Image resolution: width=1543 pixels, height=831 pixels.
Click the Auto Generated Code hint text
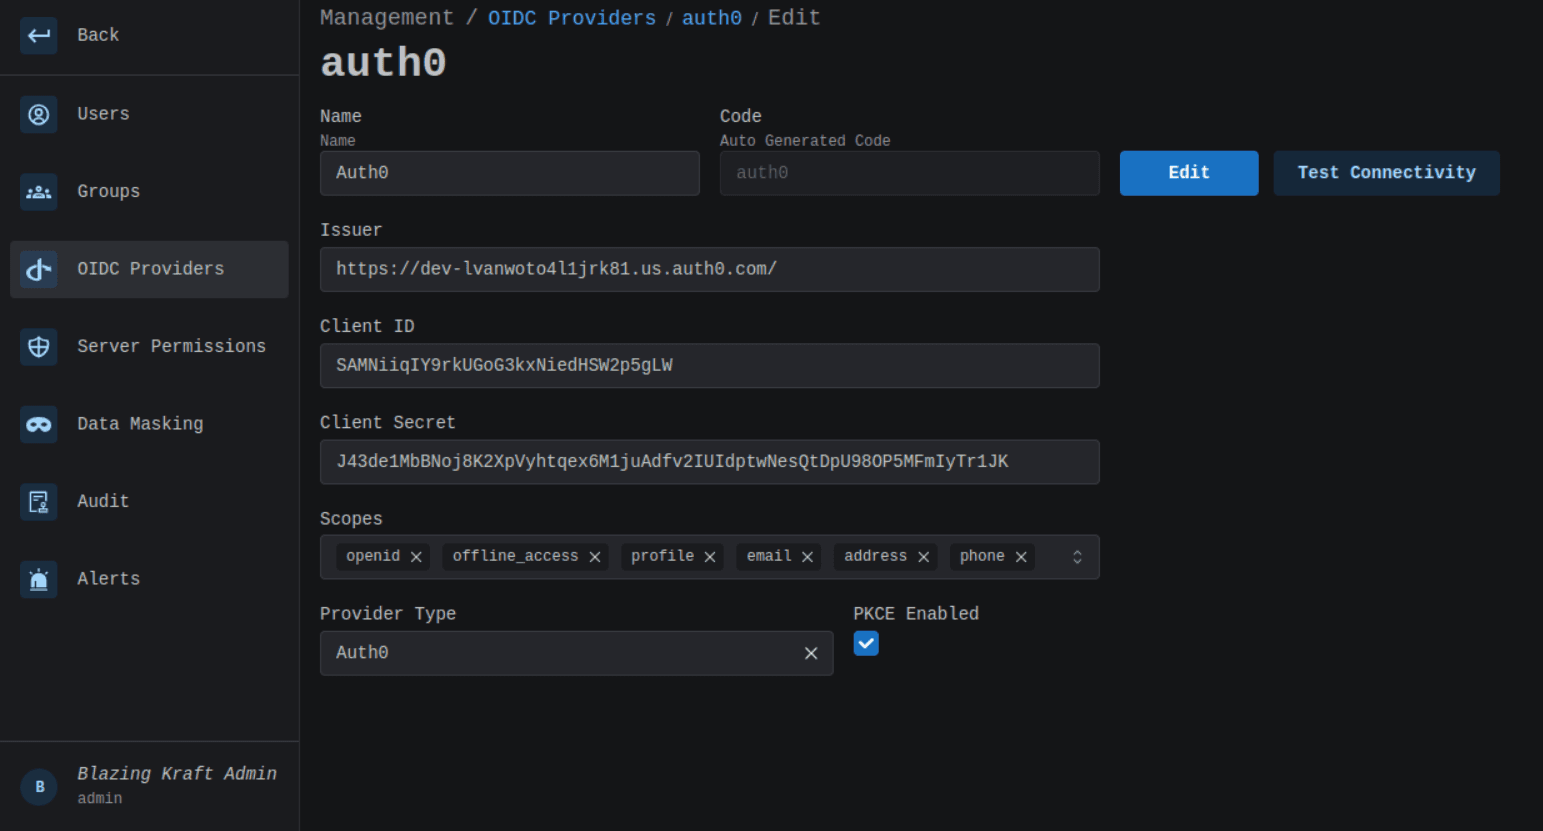805,141
